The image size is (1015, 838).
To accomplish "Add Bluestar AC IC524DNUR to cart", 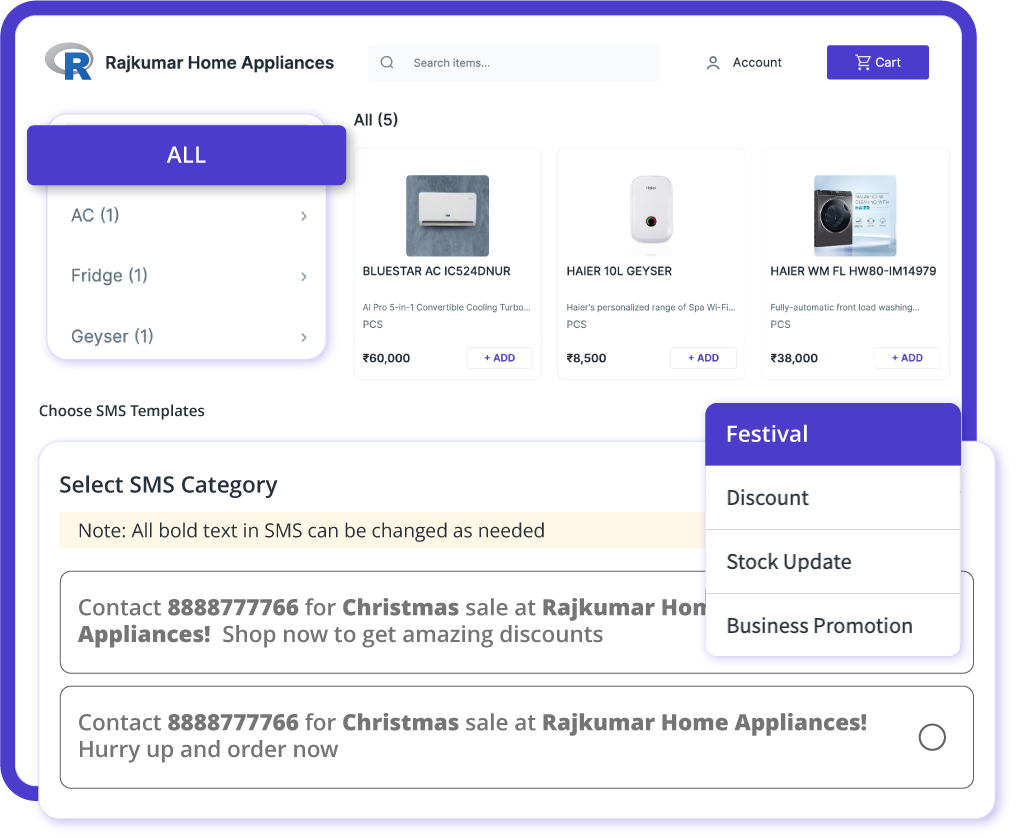I will (500, 358).
